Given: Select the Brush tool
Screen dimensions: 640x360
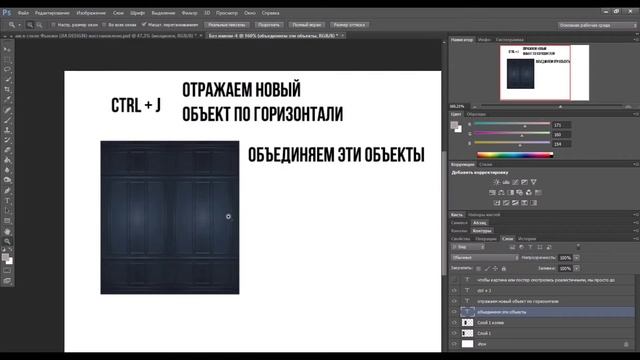Looking at the screenshot, I should [7, 120].
